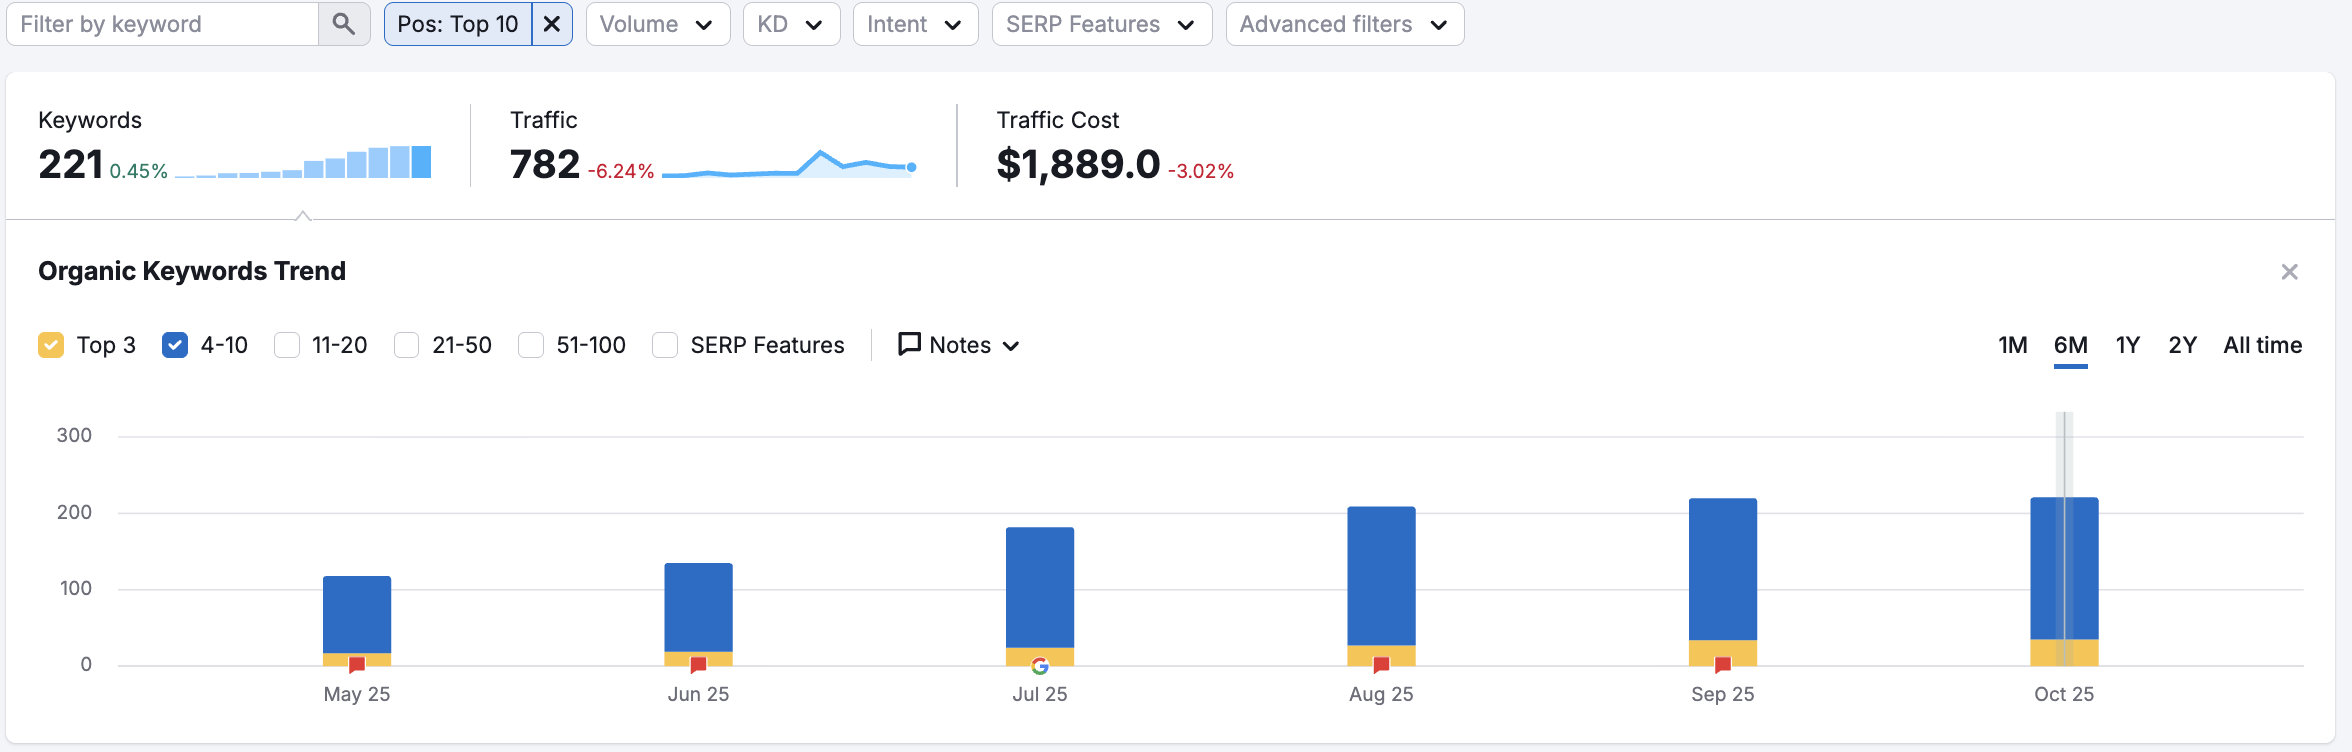Enable the 11-20 positions checkbox
Screen dimensions: 2352x752
[x=287, y=345]
